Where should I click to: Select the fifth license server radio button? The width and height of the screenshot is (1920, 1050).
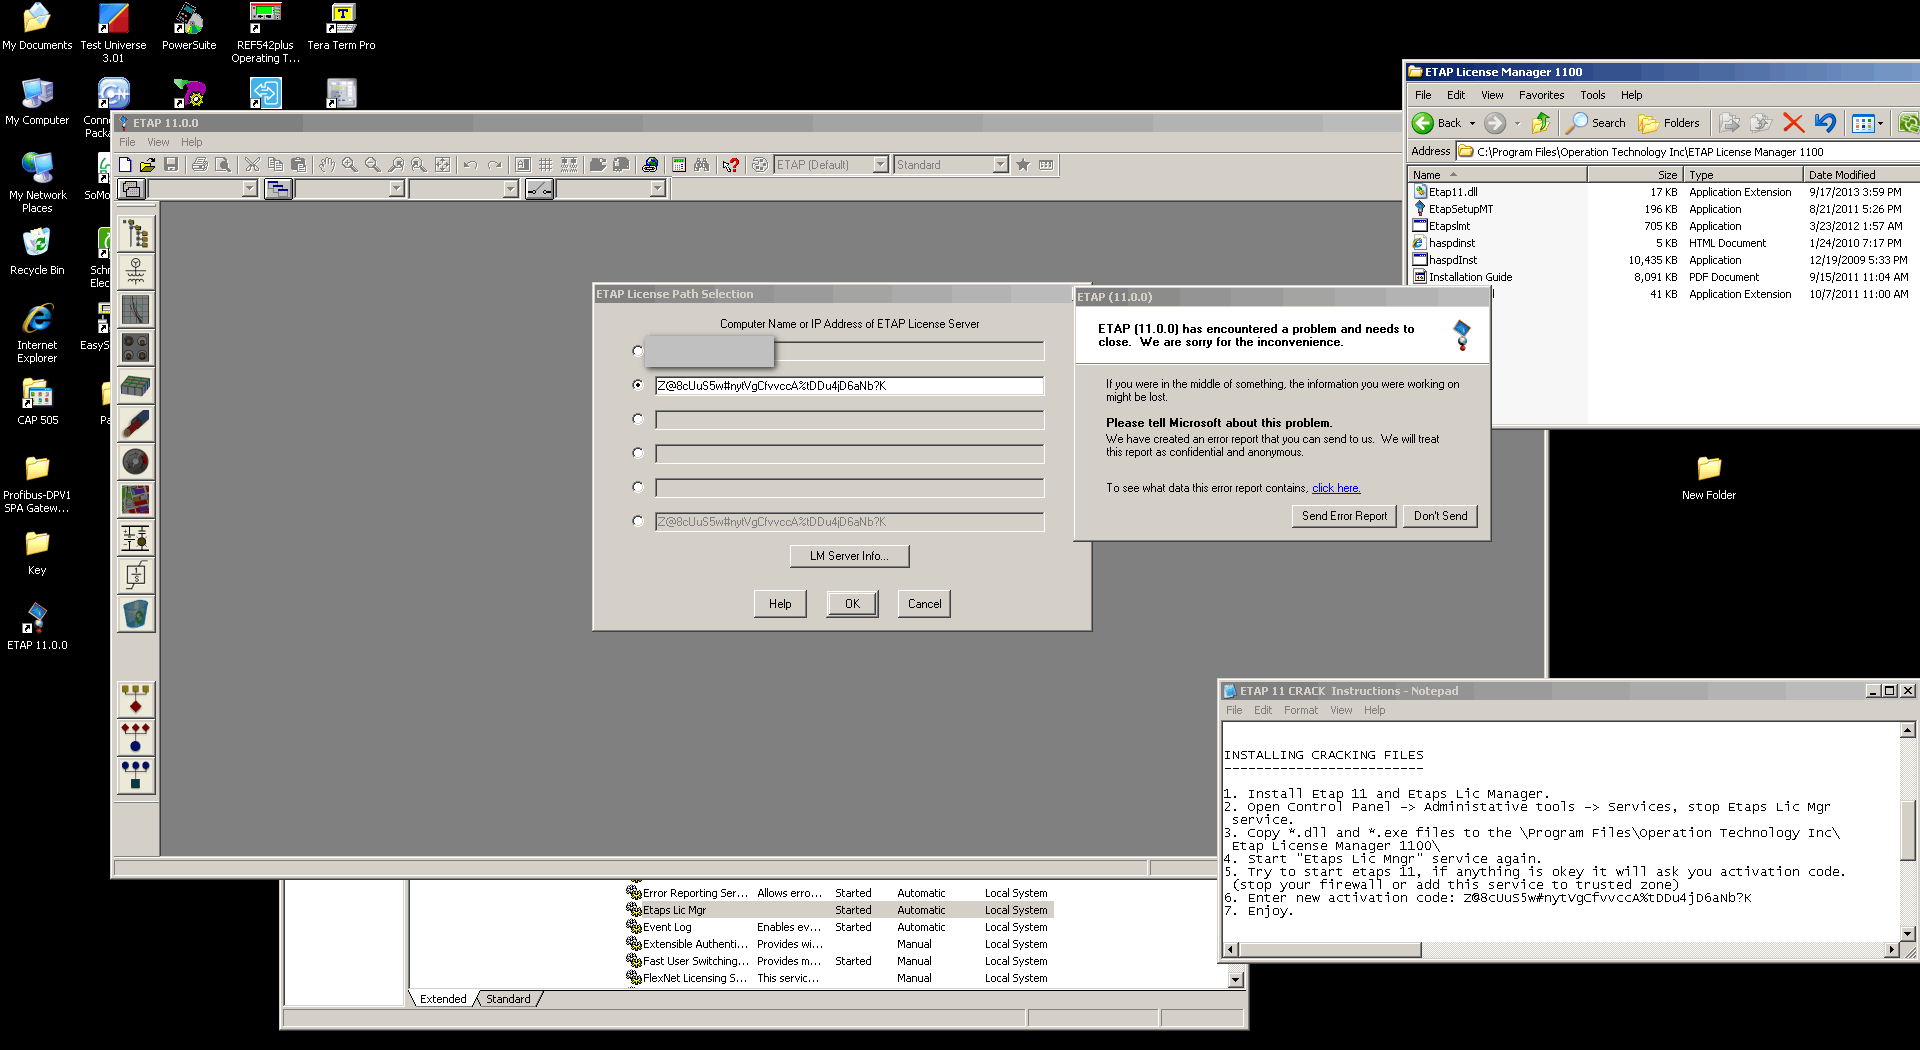(638, 487)
